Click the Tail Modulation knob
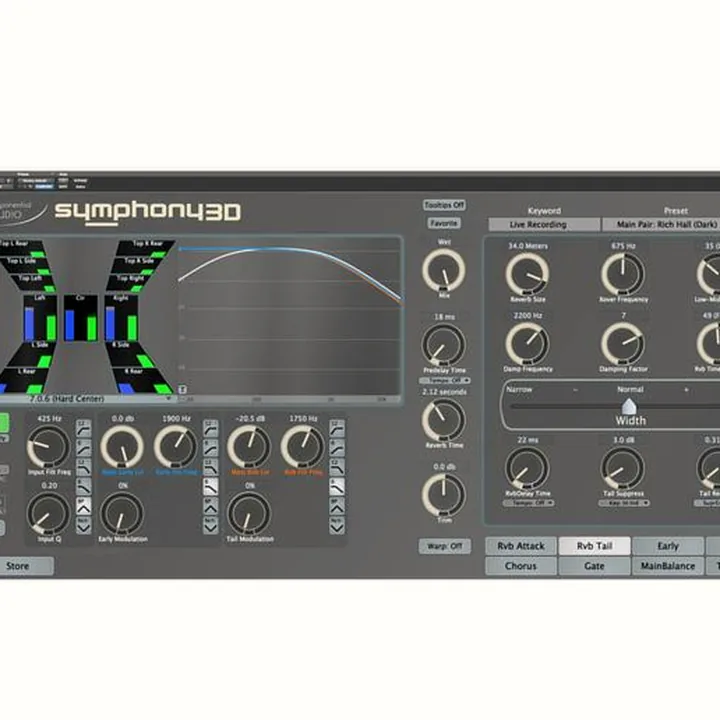The image size is (720, 720). 249,513
